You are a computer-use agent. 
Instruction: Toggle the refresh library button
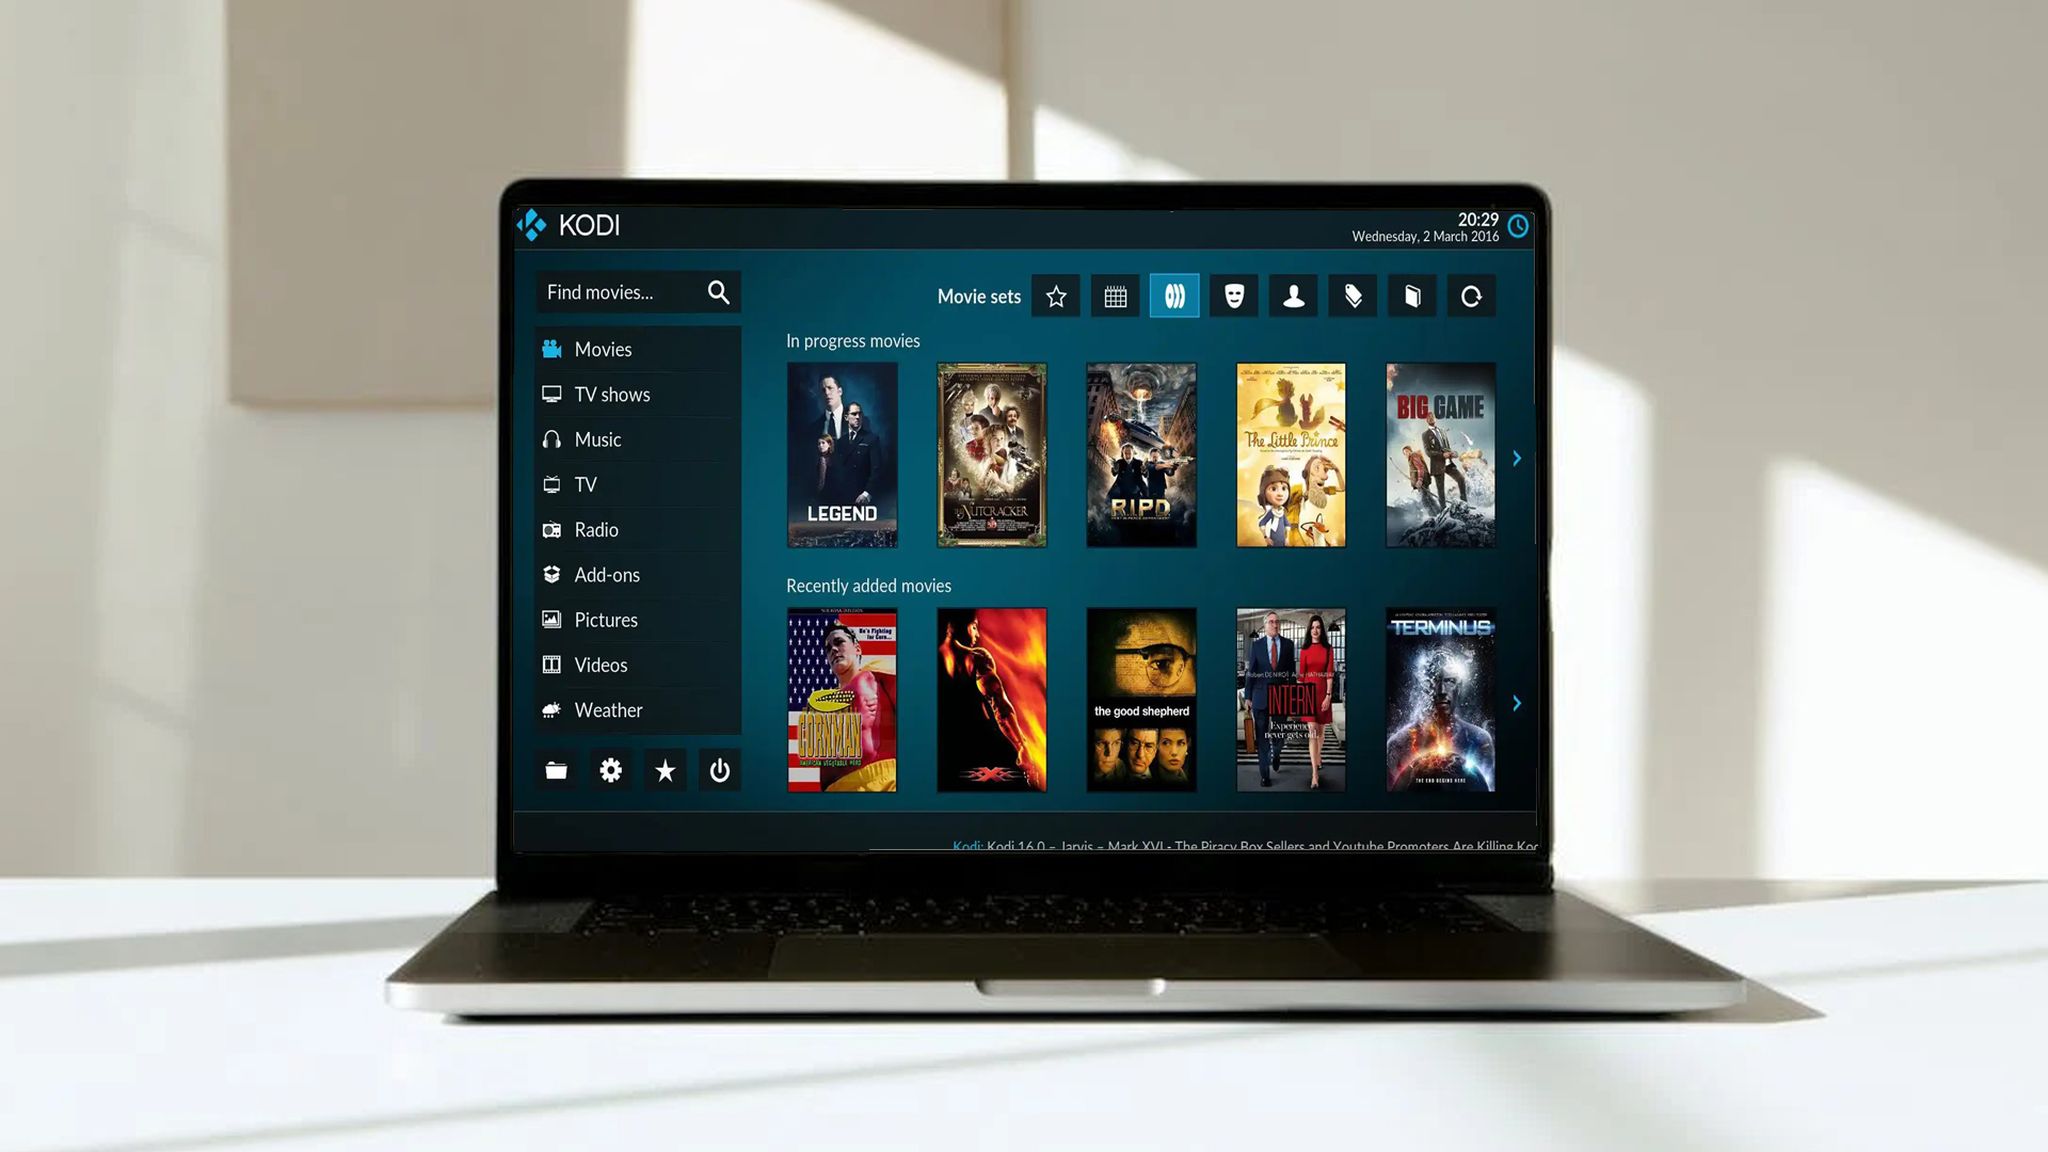pos(1468,295)
